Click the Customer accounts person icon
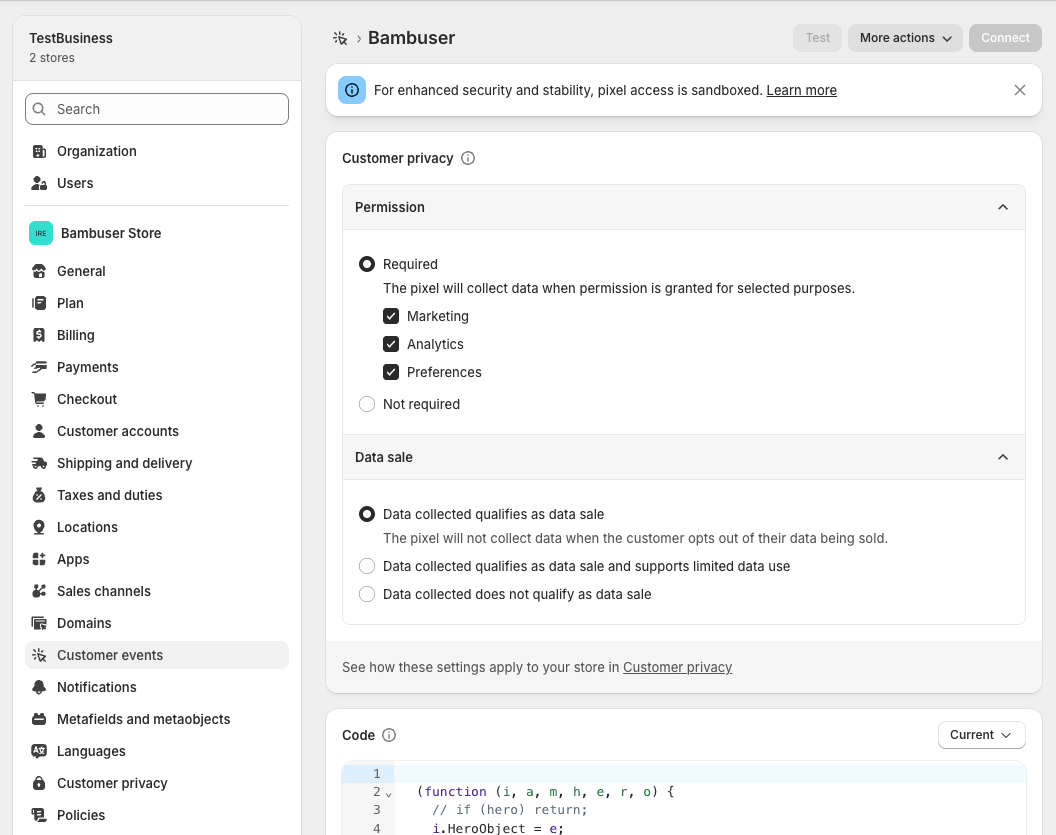Screen dimensions: 1056x835 [x=39, y=431]
